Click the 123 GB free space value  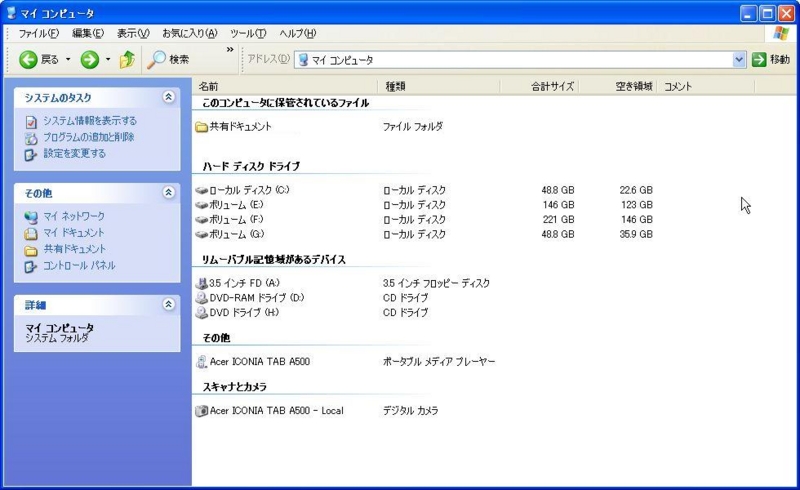pos(636,205)
